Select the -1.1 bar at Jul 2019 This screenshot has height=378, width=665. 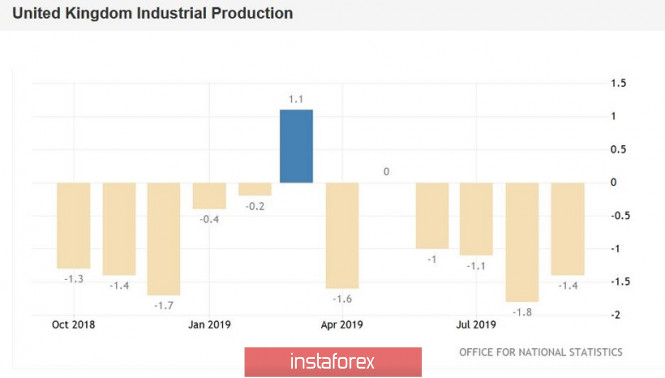click(x=476, y=219)
